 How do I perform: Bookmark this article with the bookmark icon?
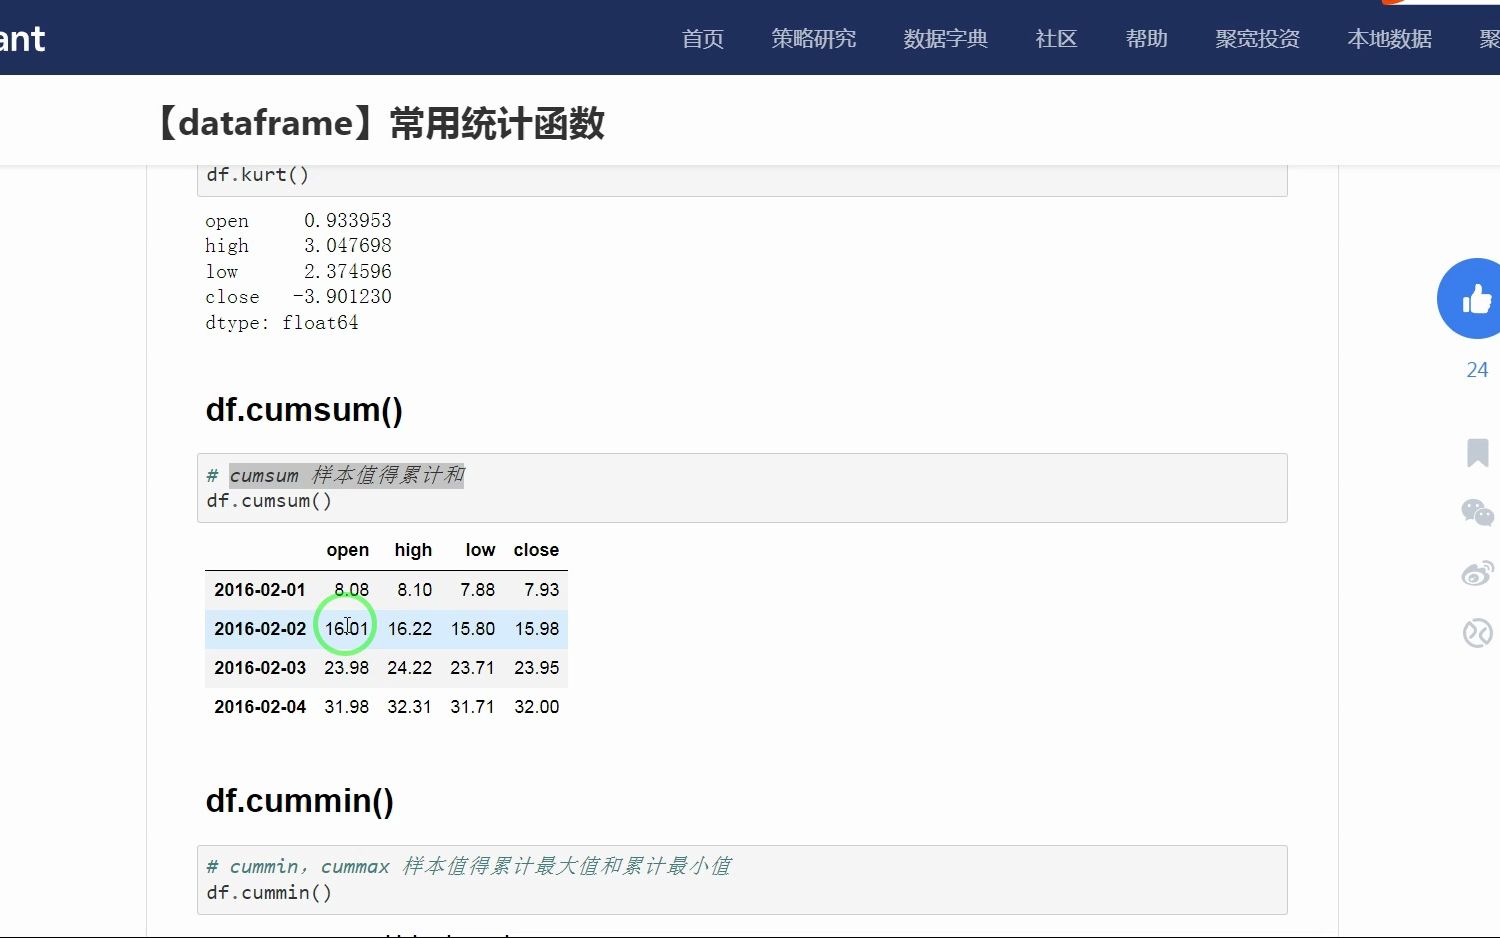[x=1477, y=452]
